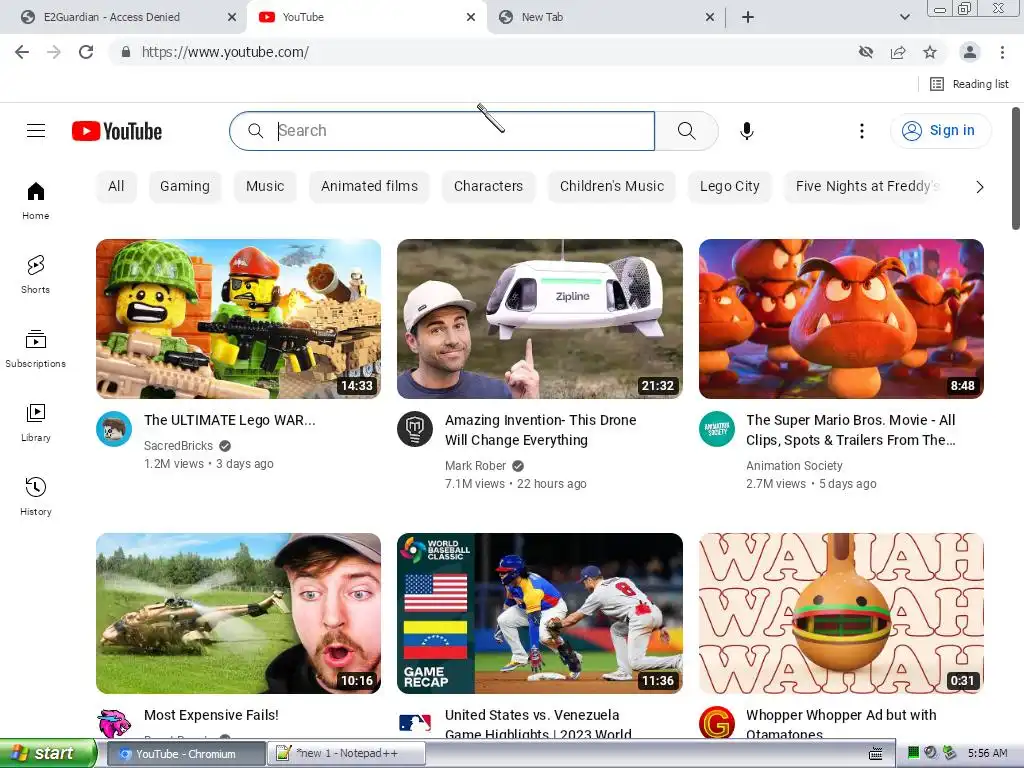Open Super Mario Bros. Movie video title
1024x768 pixels.
851,430
